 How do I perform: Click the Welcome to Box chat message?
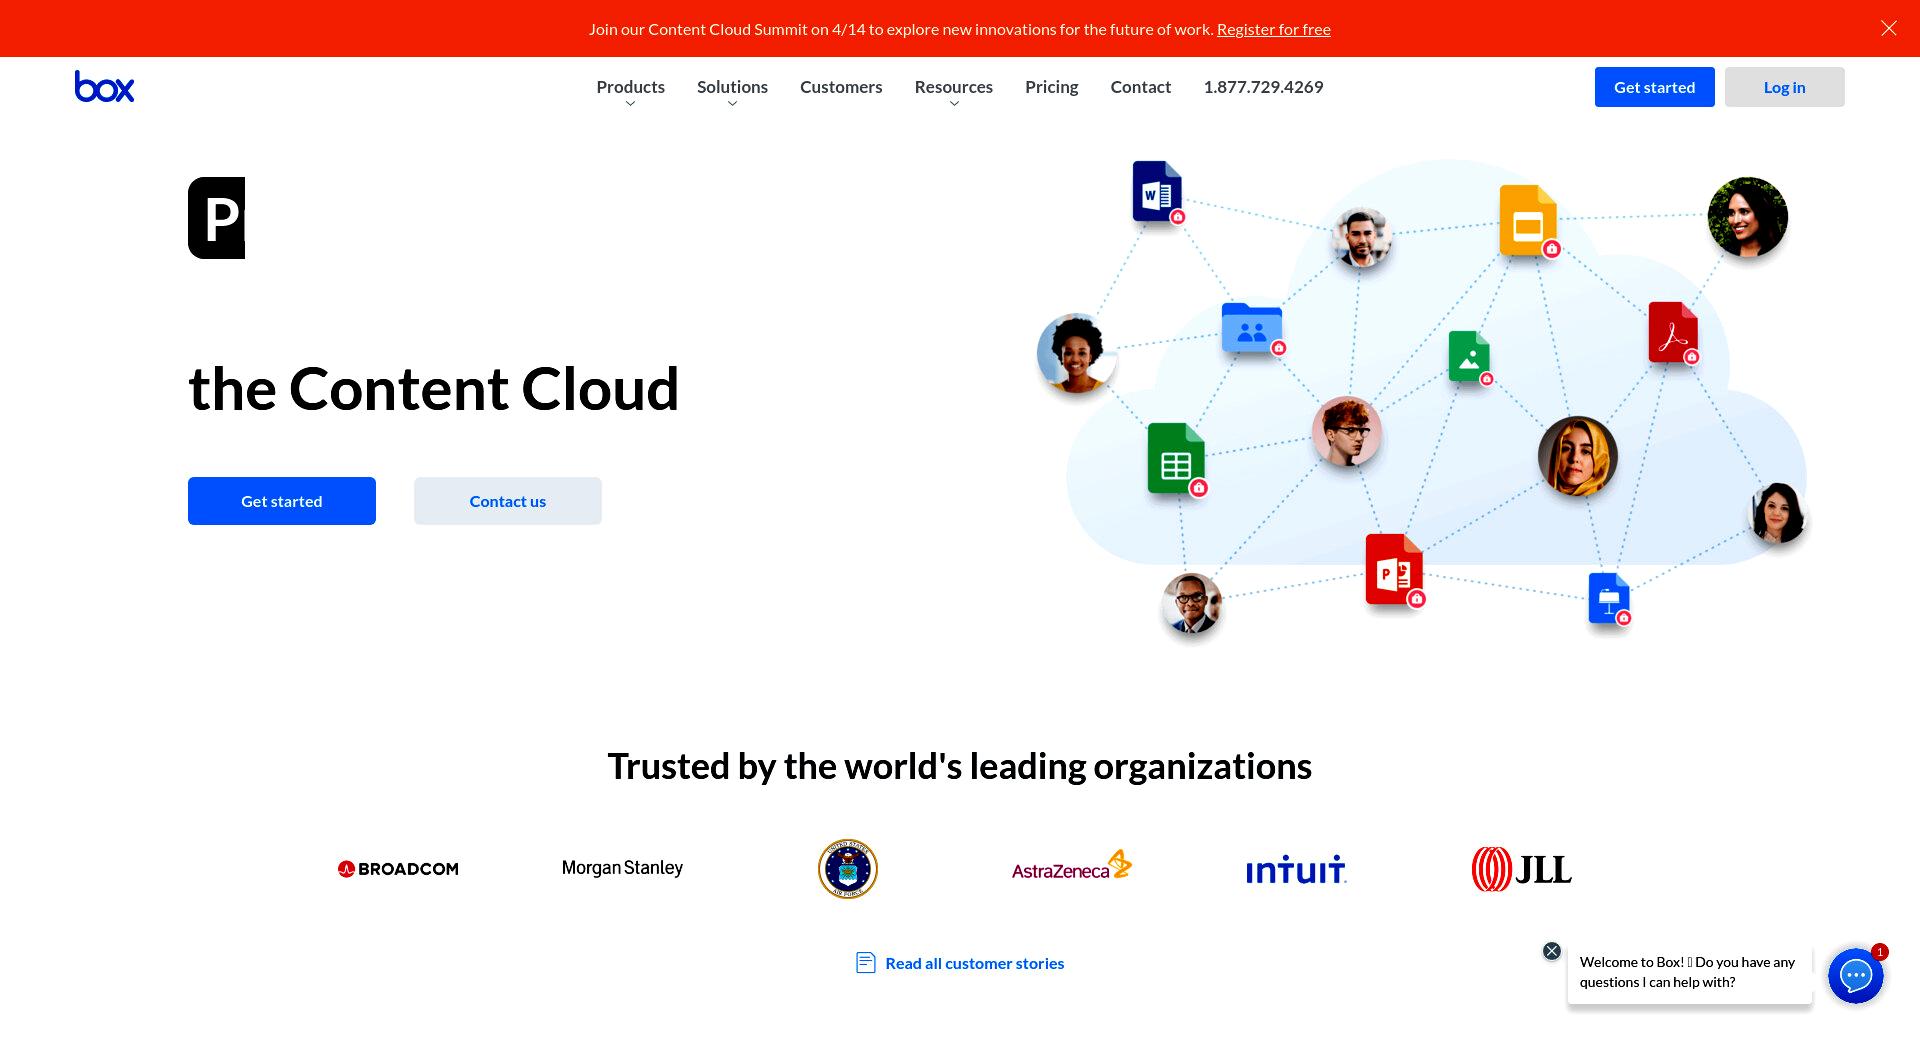click(x=1690, y=972)
